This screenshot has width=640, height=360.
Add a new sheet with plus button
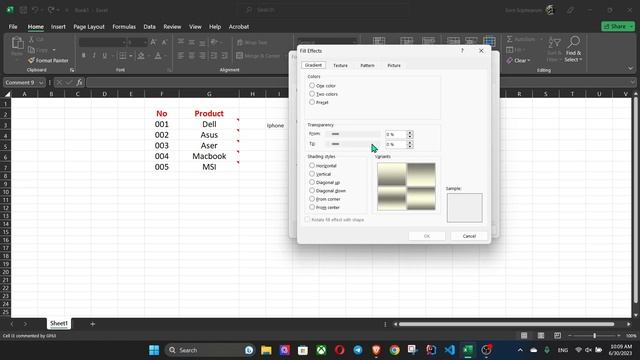pyautogui.click(x=93, y=324)
